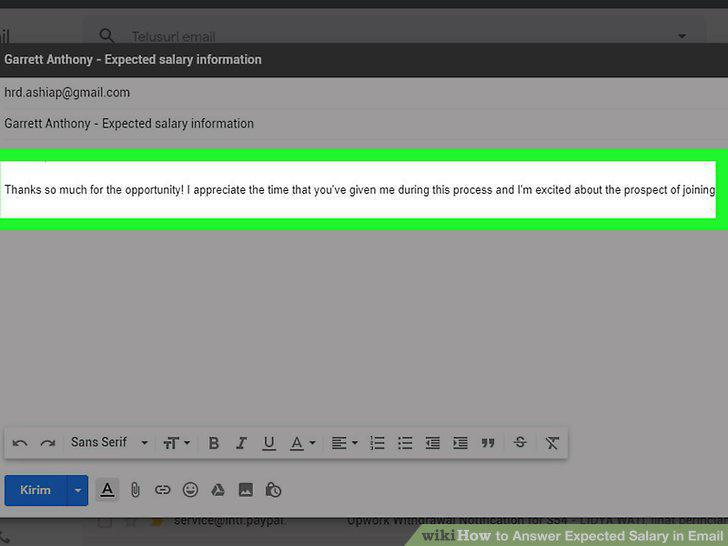
Task: Apply strikethrough formatting
Action: click(x=520, y=442)
